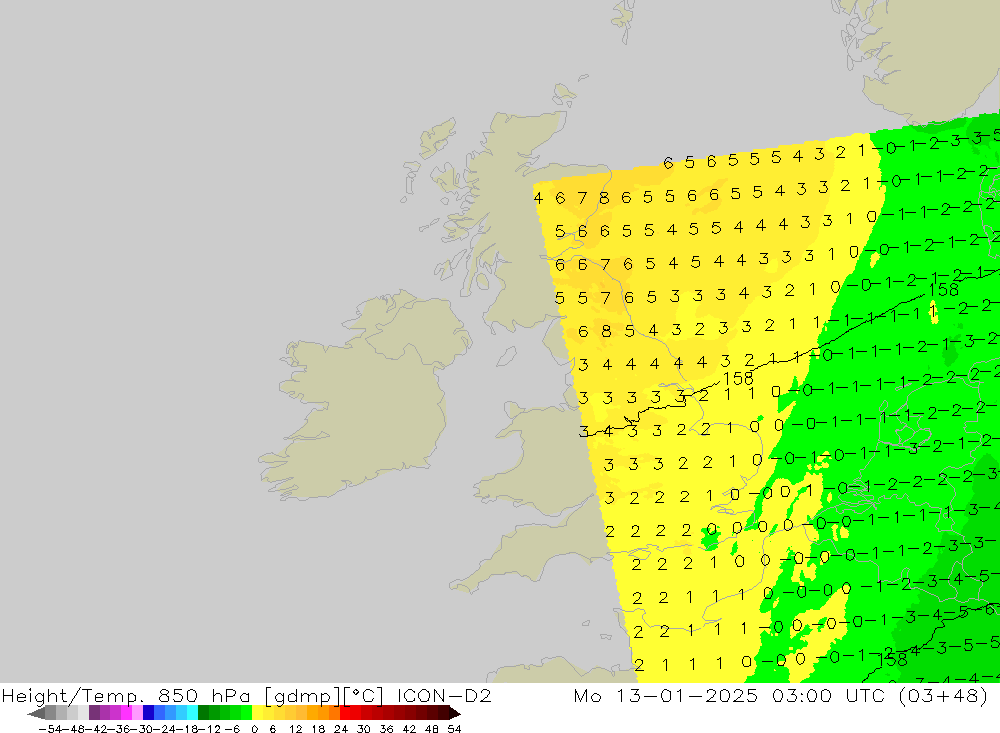Pick the bright yellow swatch above legend value 0

258,713
